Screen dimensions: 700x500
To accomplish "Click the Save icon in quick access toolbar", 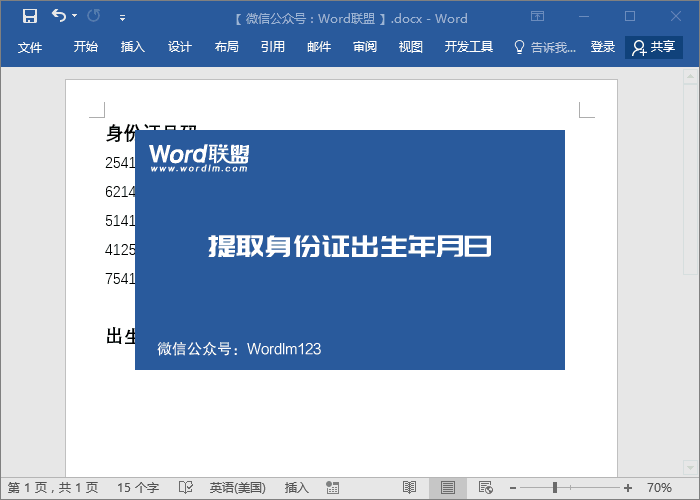I will coord(30,16).
